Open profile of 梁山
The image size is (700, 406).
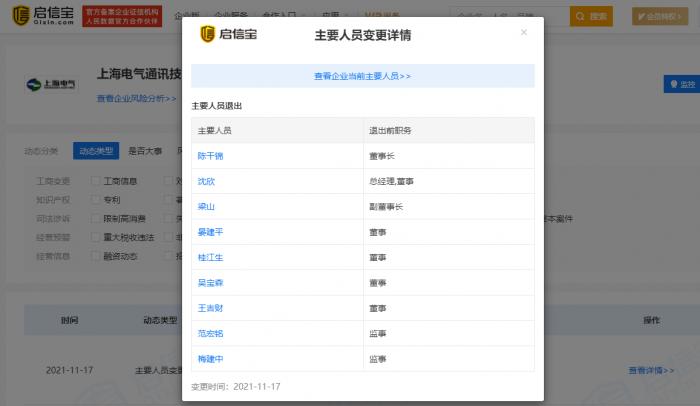tap(206, 207)
